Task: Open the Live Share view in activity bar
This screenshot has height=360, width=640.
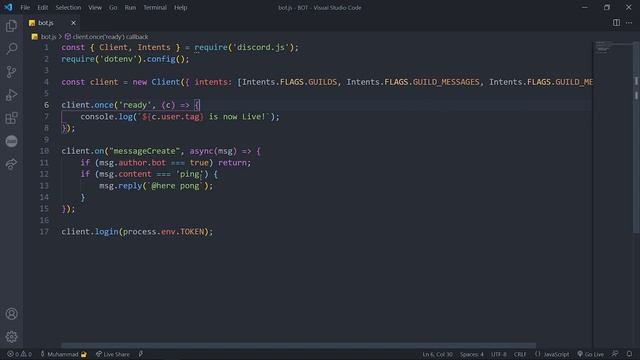Action: click(x=11, y=164)
